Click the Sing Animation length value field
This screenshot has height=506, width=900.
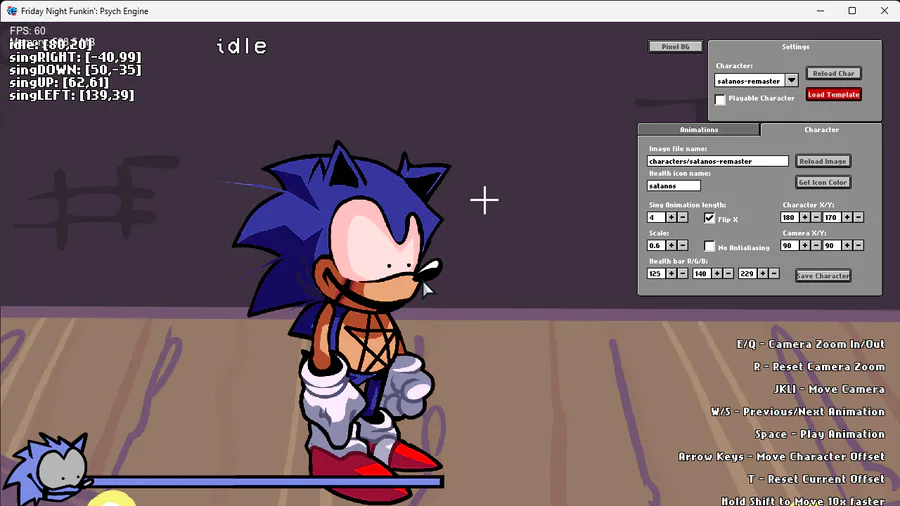pos(655,217)
